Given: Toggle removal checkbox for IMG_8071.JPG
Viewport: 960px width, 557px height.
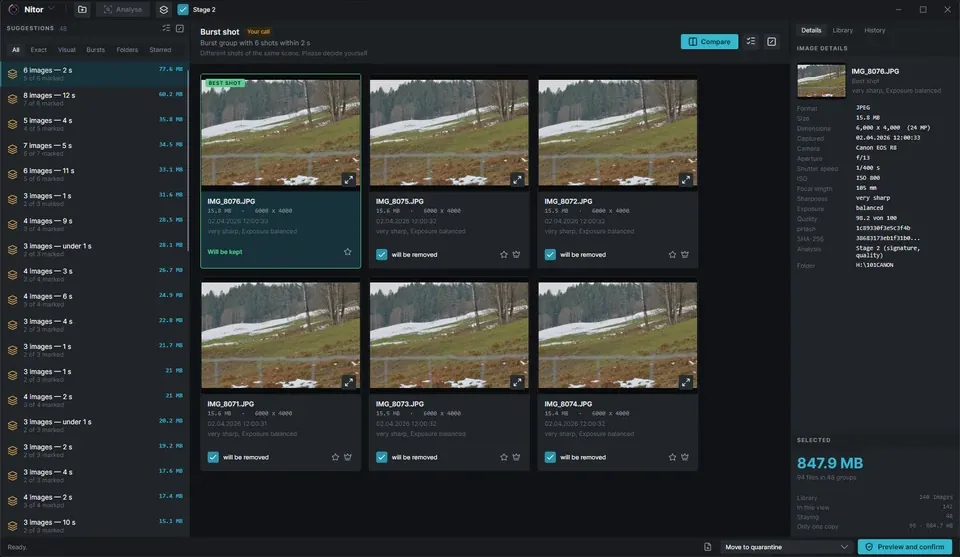Looking at the screenshot, I should coord(213,457).
